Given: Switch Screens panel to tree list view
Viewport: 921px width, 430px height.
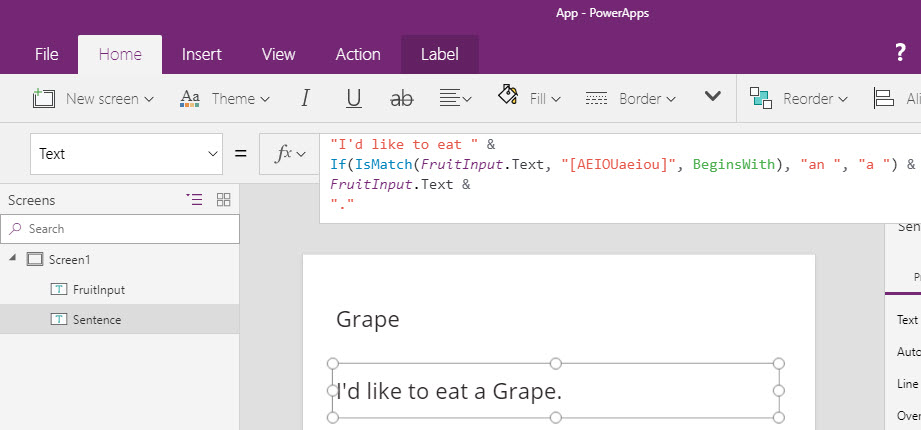Looking at the screenshot, I should (194, 200).
